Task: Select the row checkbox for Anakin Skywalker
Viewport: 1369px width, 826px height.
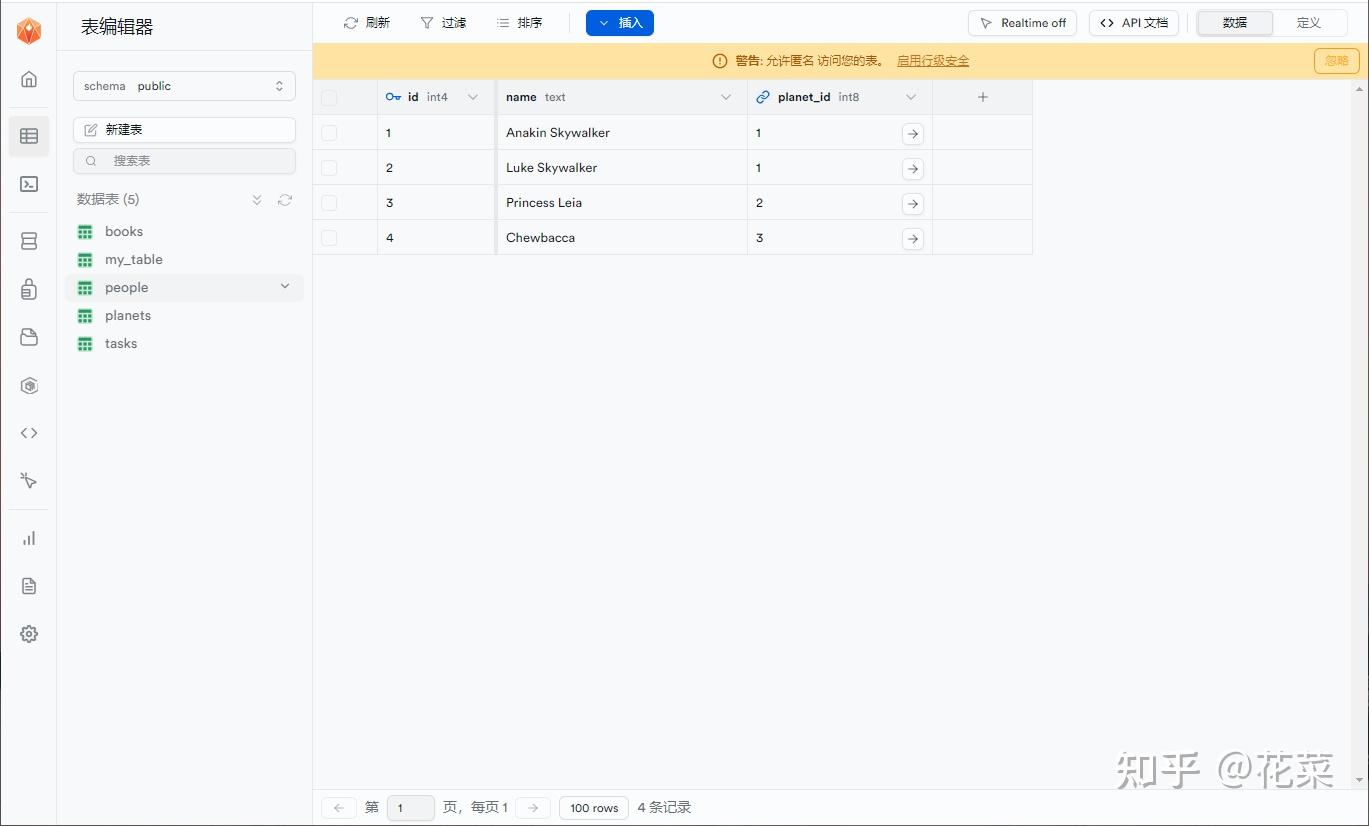Action: (x=329, y=133)
